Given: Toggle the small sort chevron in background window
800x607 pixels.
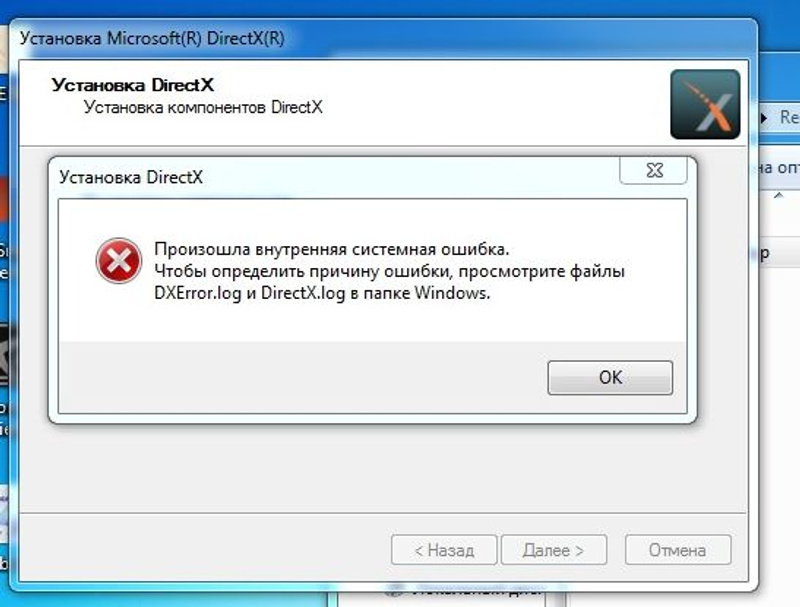Looking at the screenshot, I should [x=779, y=195].
